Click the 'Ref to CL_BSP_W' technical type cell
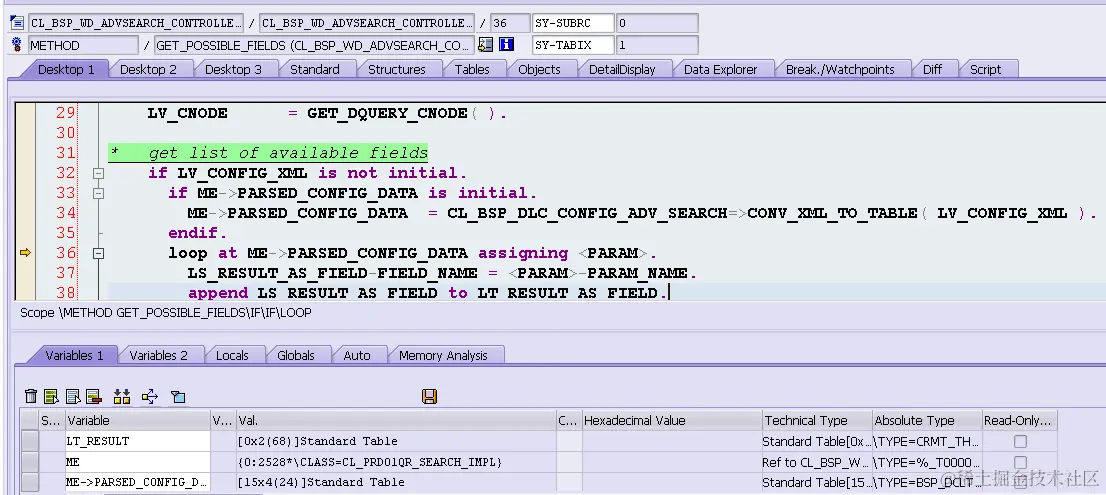 tap(818, 462)
